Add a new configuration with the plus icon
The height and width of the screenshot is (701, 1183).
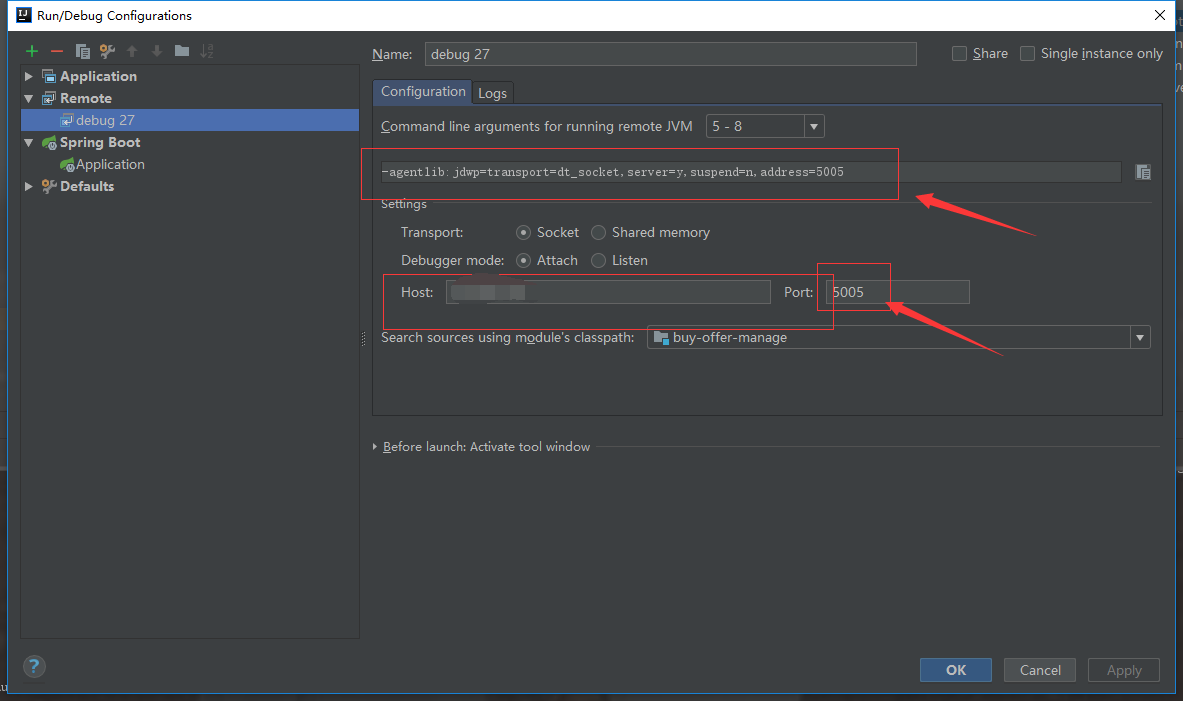[32, 51]
